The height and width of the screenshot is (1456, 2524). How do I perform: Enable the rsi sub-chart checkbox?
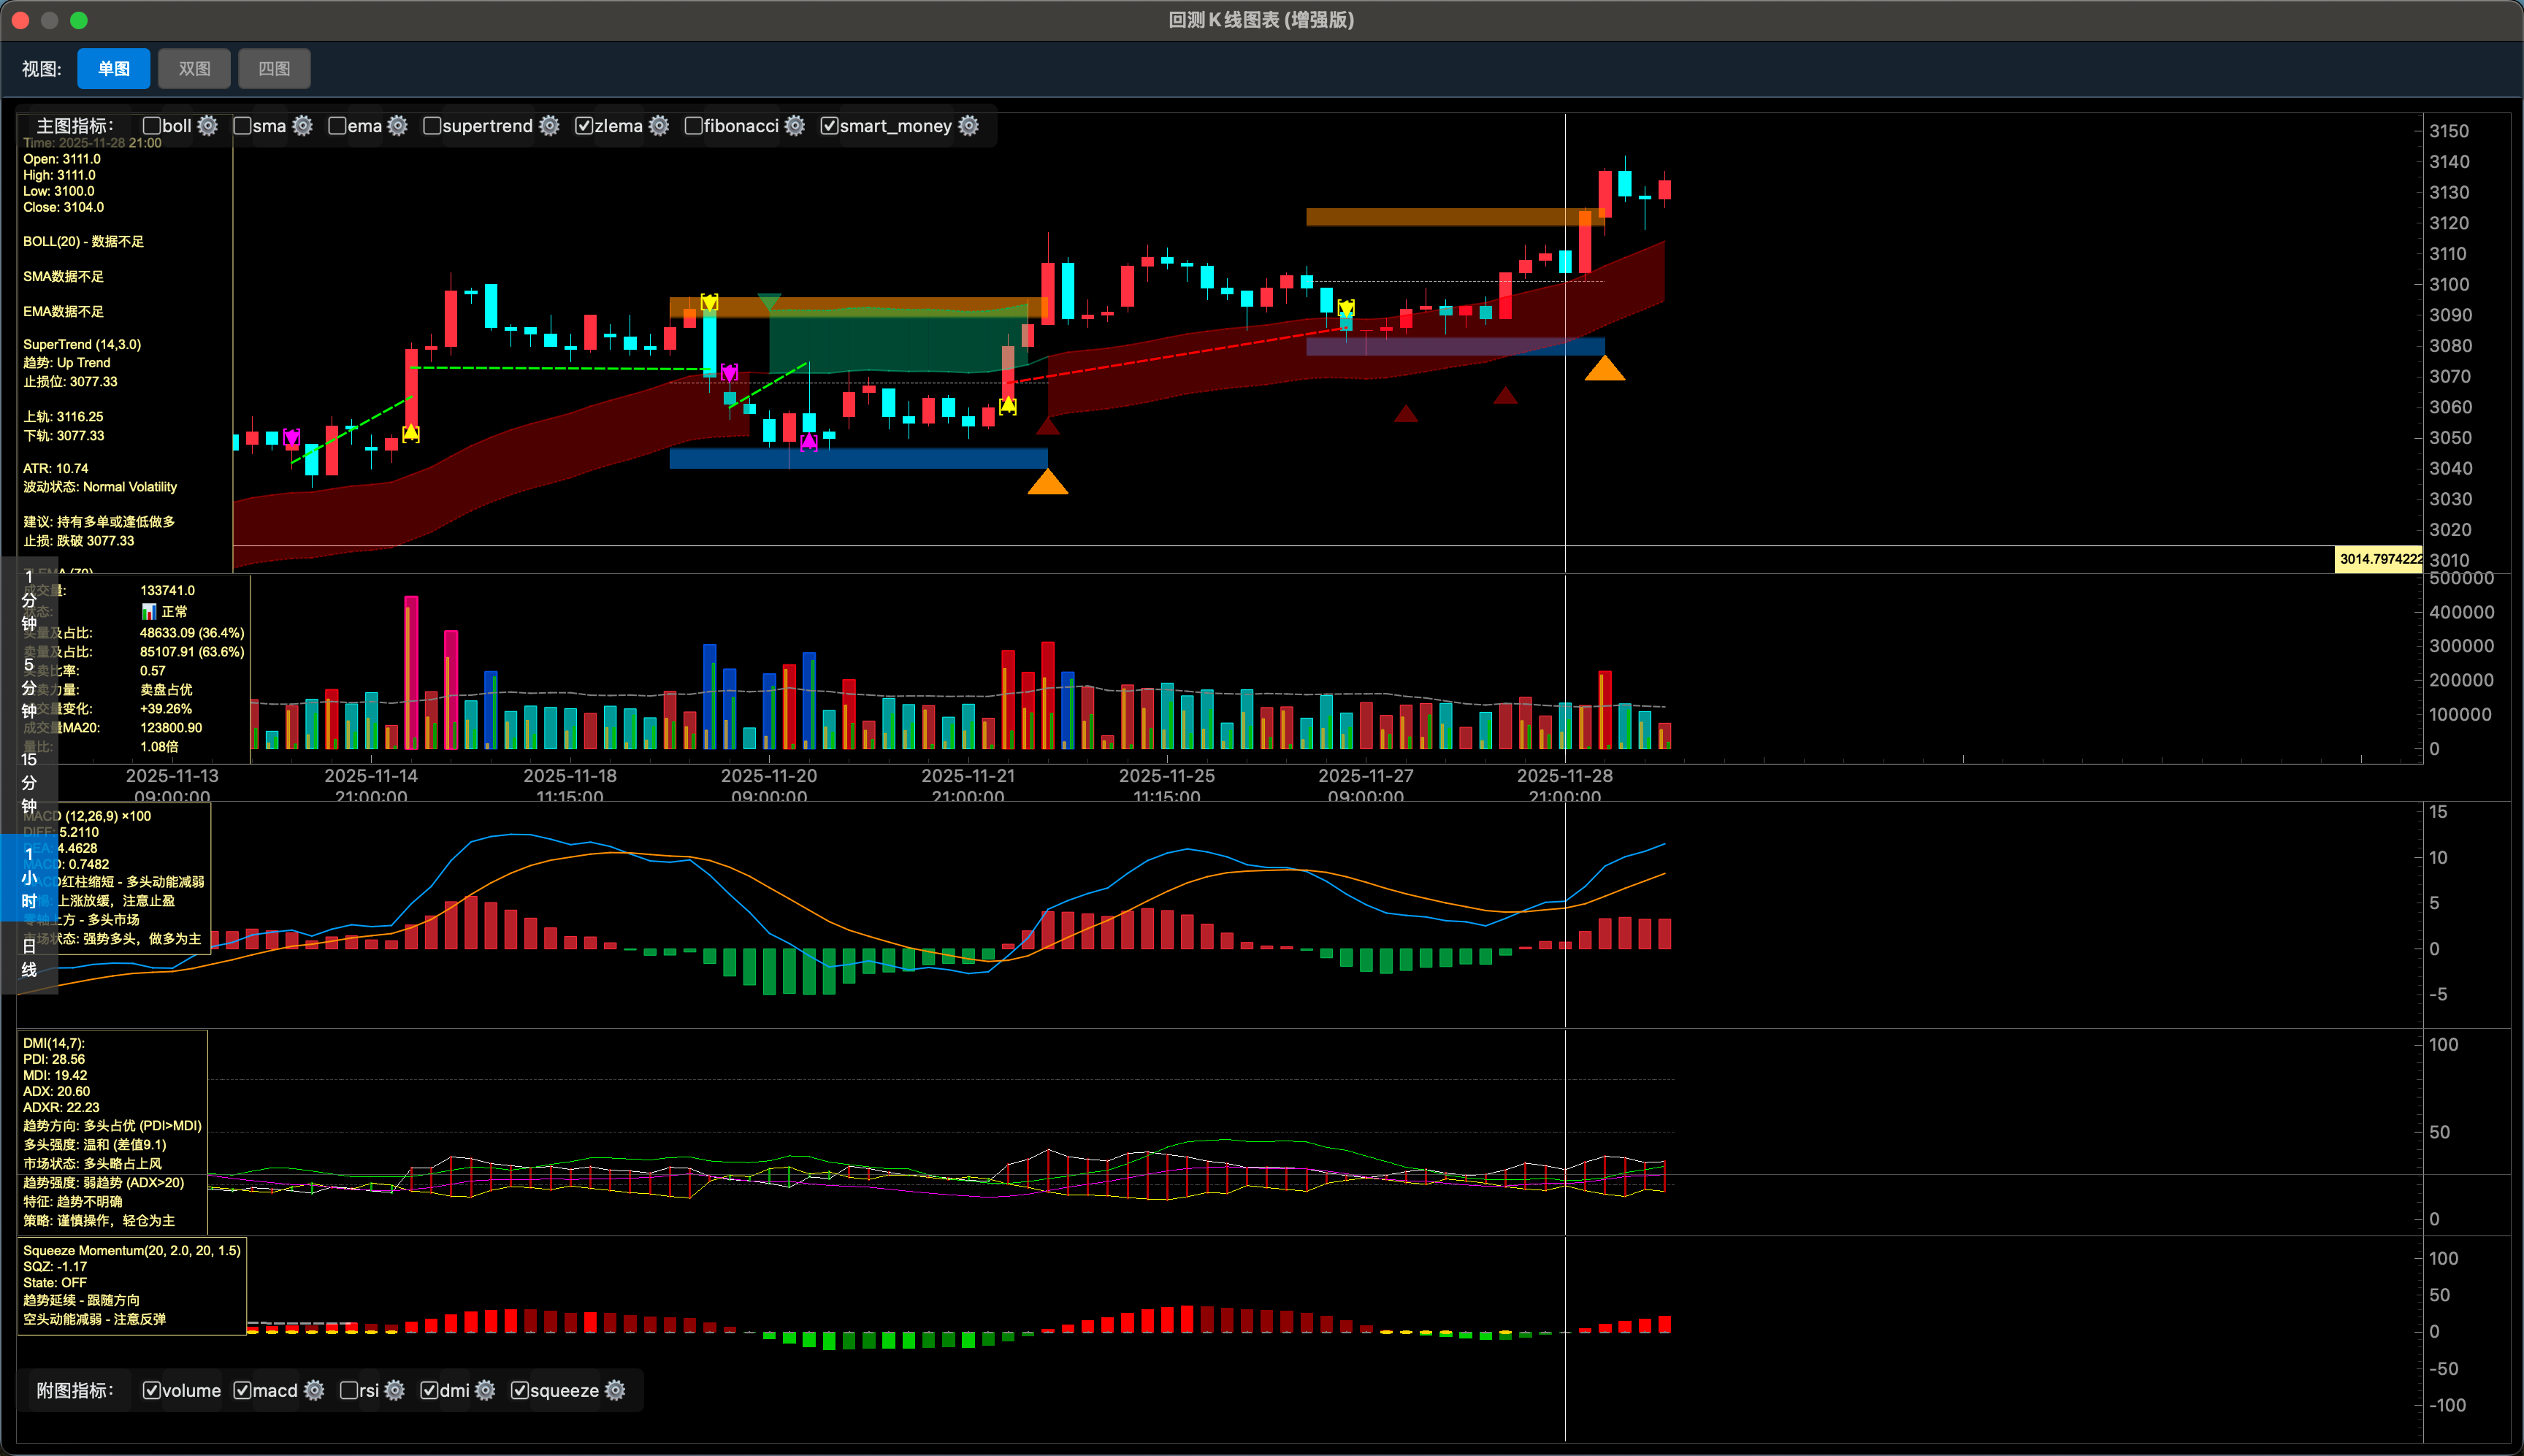[x=349, y=1391]
